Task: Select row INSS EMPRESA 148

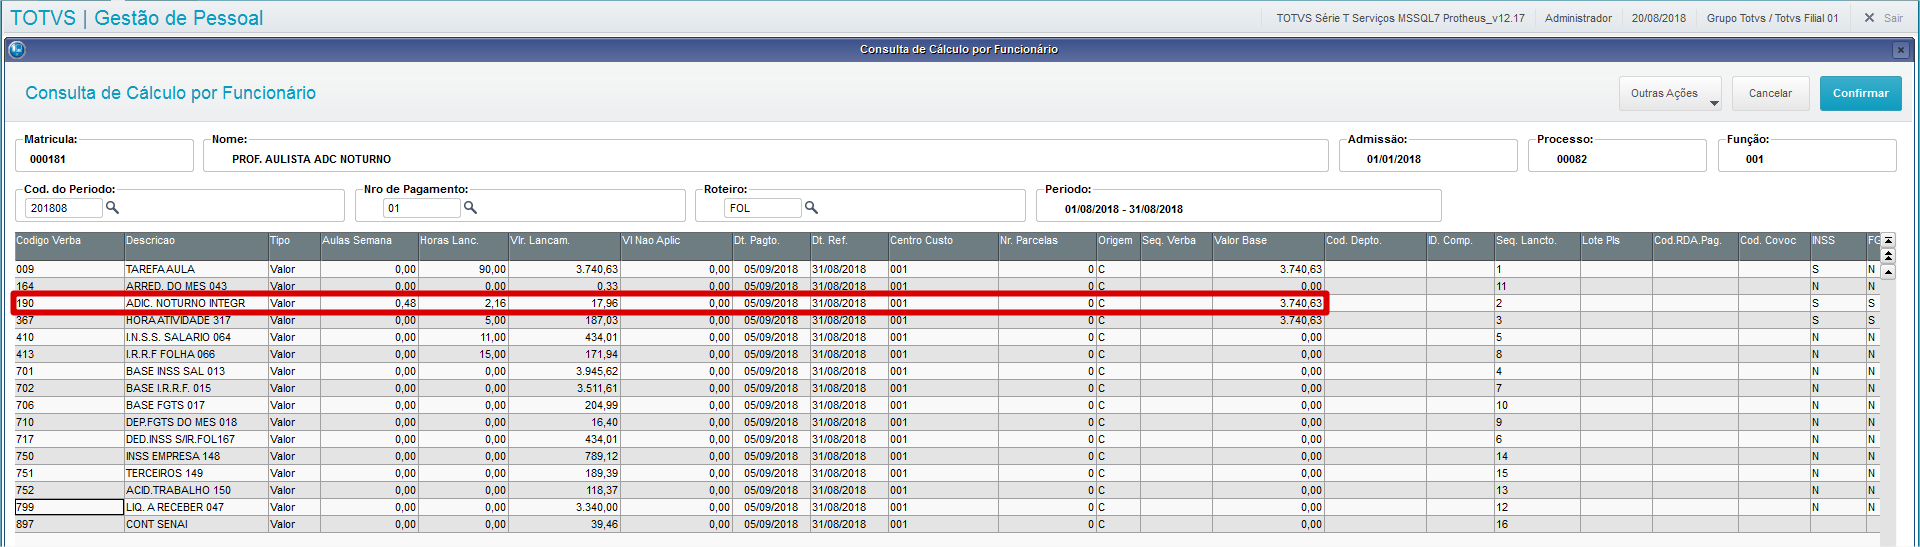Action: click(947, 456)
